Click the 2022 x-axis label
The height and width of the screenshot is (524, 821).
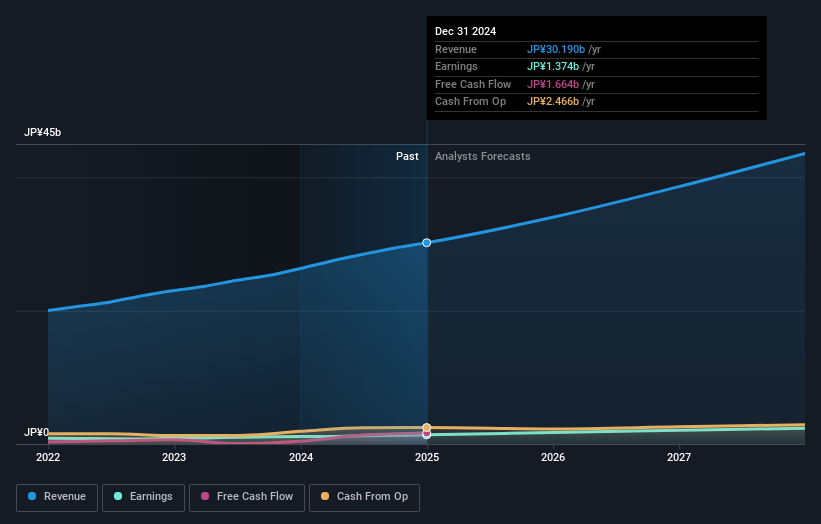pyautogui.click(x=48, y=457)
